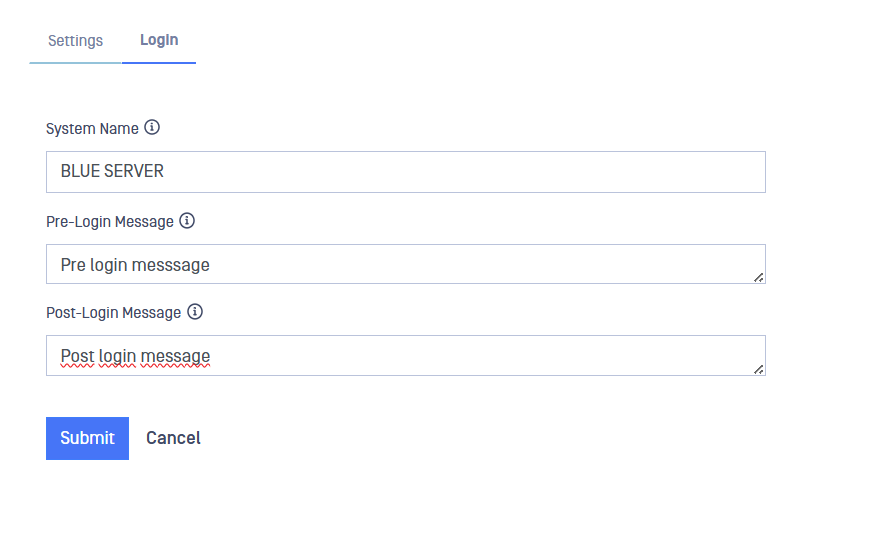Click the underlined word 'Post' in textarea
The image size is (876, 537).
click(x=77, y=356)
